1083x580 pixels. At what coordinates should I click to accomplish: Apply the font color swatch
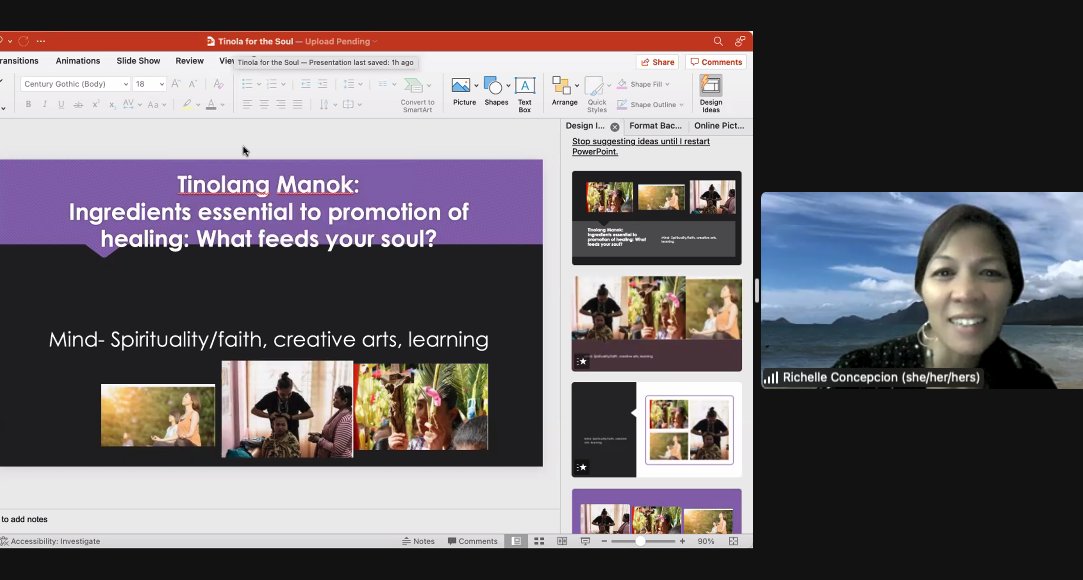(211, 104)
